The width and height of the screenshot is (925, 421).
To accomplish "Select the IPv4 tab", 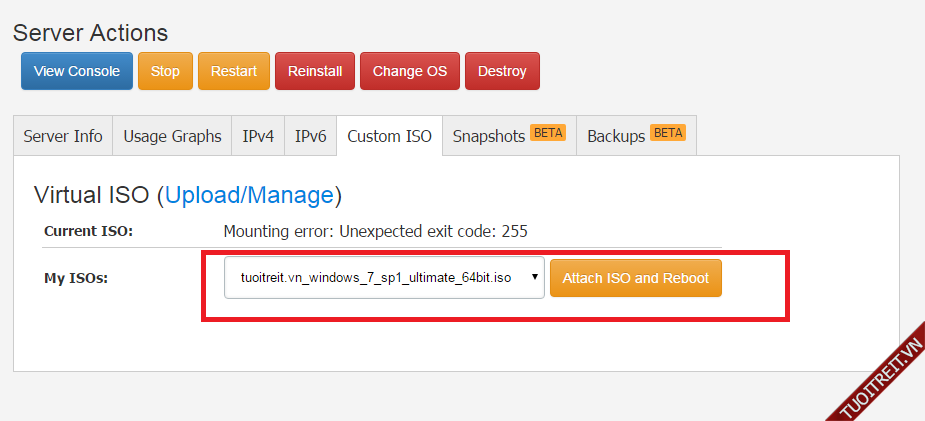I will coord(258,136).
